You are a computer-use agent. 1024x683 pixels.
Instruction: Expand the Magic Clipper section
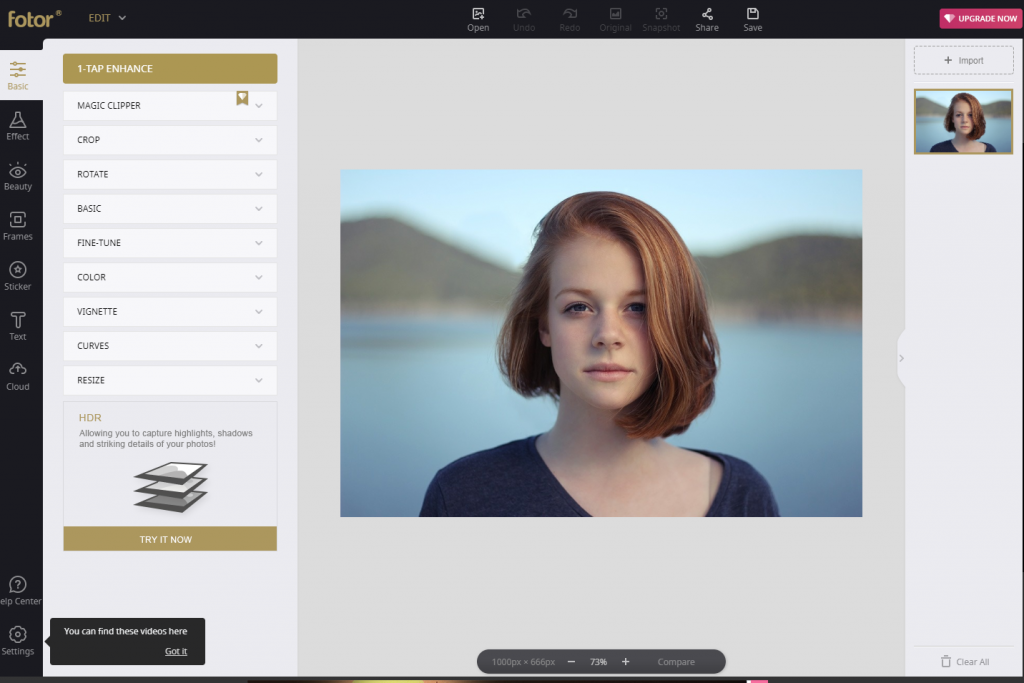tap(170, 105)
